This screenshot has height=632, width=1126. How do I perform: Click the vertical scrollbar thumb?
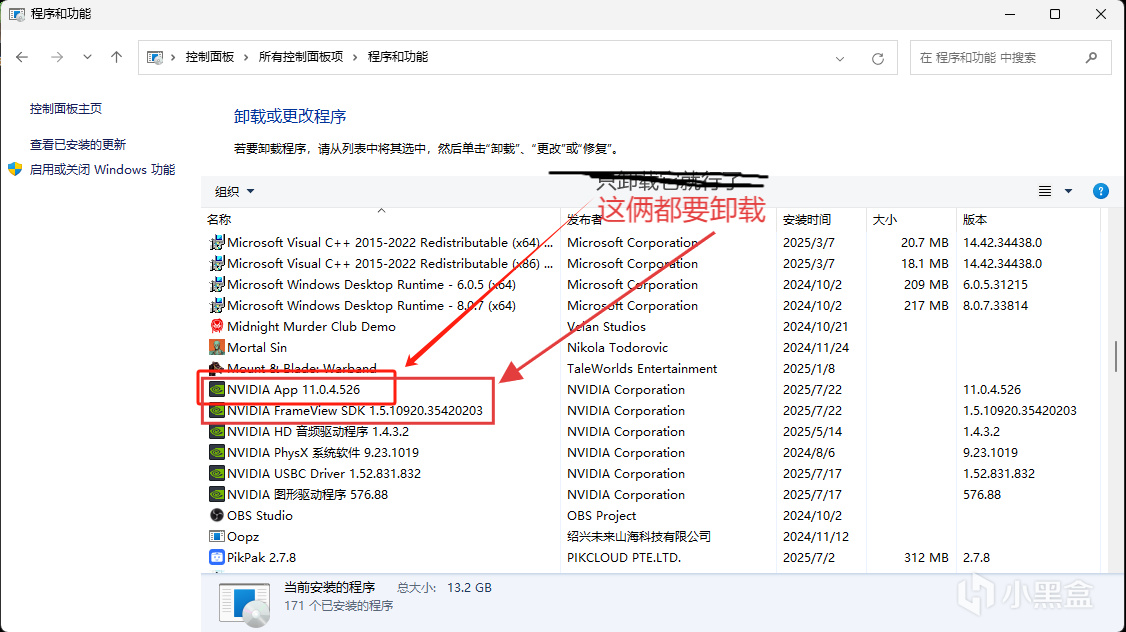pos(1116,356)
